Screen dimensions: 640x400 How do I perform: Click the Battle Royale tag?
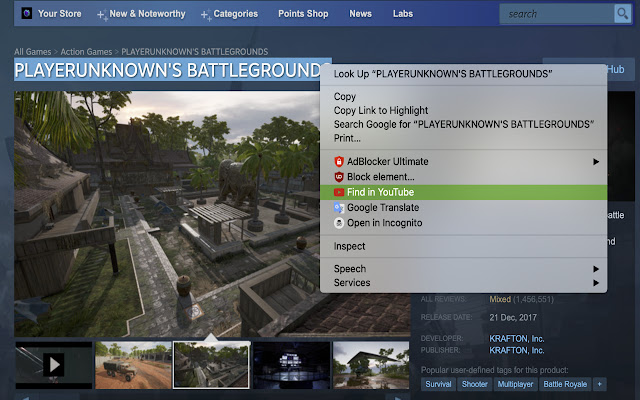(x=565, y=384)
